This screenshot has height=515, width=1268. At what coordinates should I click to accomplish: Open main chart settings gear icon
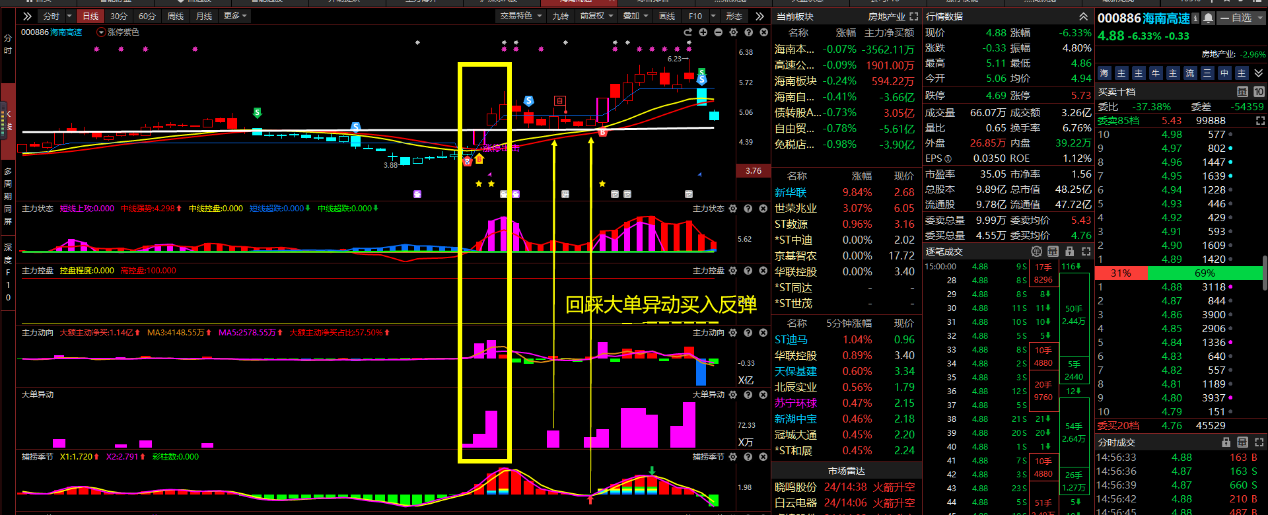tap(732, 33)
